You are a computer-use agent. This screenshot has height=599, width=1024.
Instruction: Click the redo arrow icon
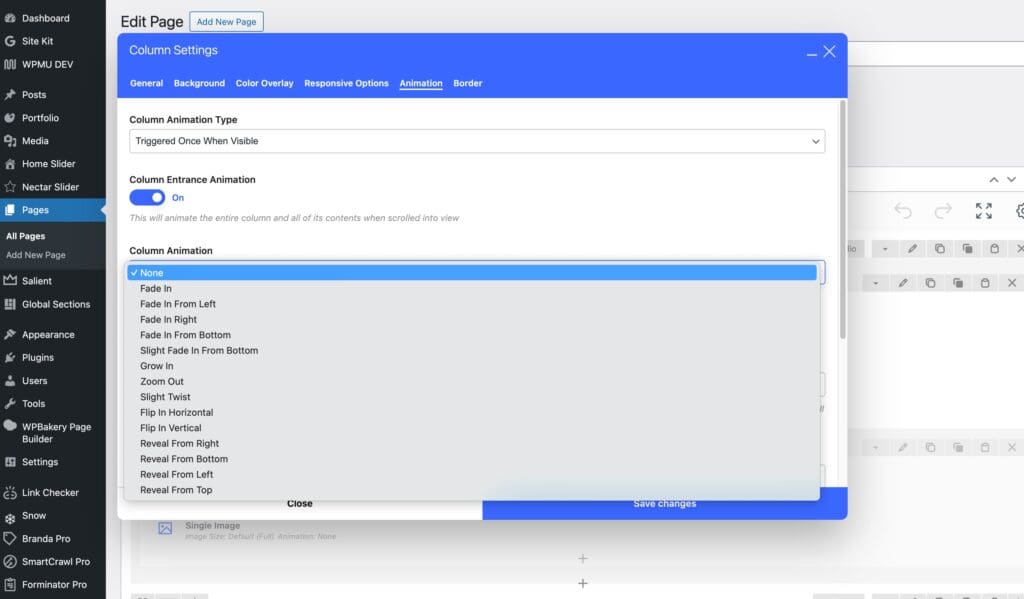[x=943, y=210]
